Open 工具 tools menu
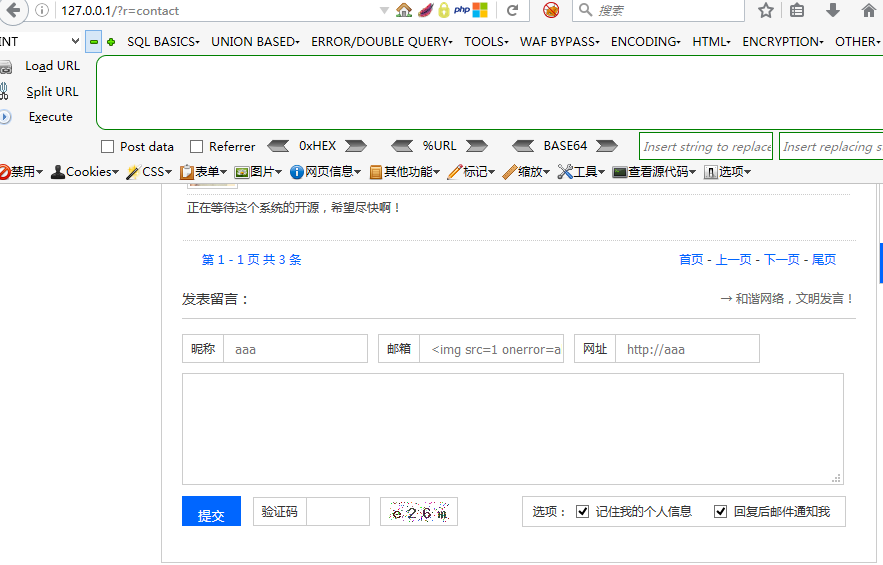The image size is (883, 565). (x=581, y=172)
